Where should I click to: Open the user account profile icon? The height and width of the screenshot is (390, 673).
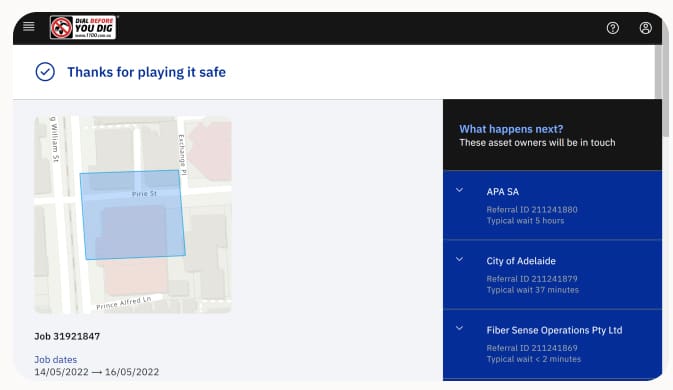pyautogui.click(x=646, y=28)
